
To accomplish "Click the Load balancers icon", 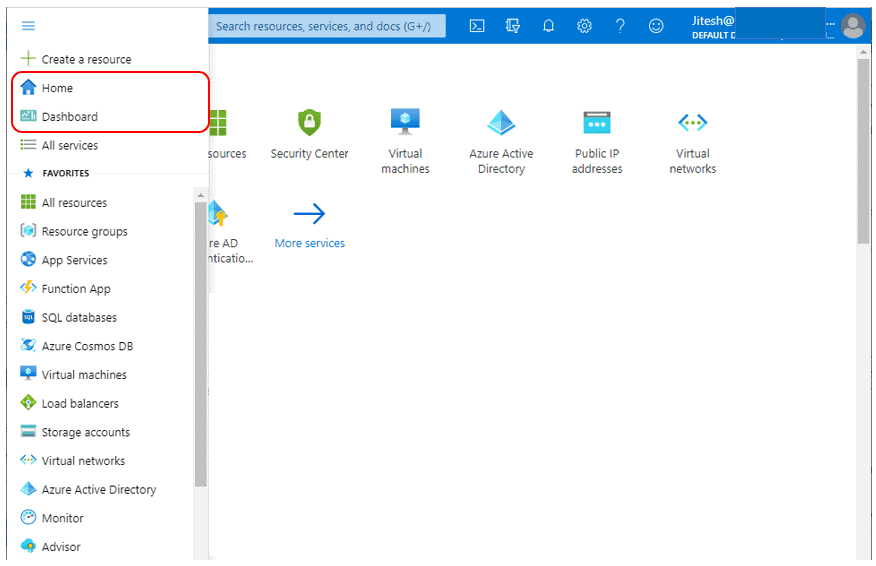I will 28,402.
